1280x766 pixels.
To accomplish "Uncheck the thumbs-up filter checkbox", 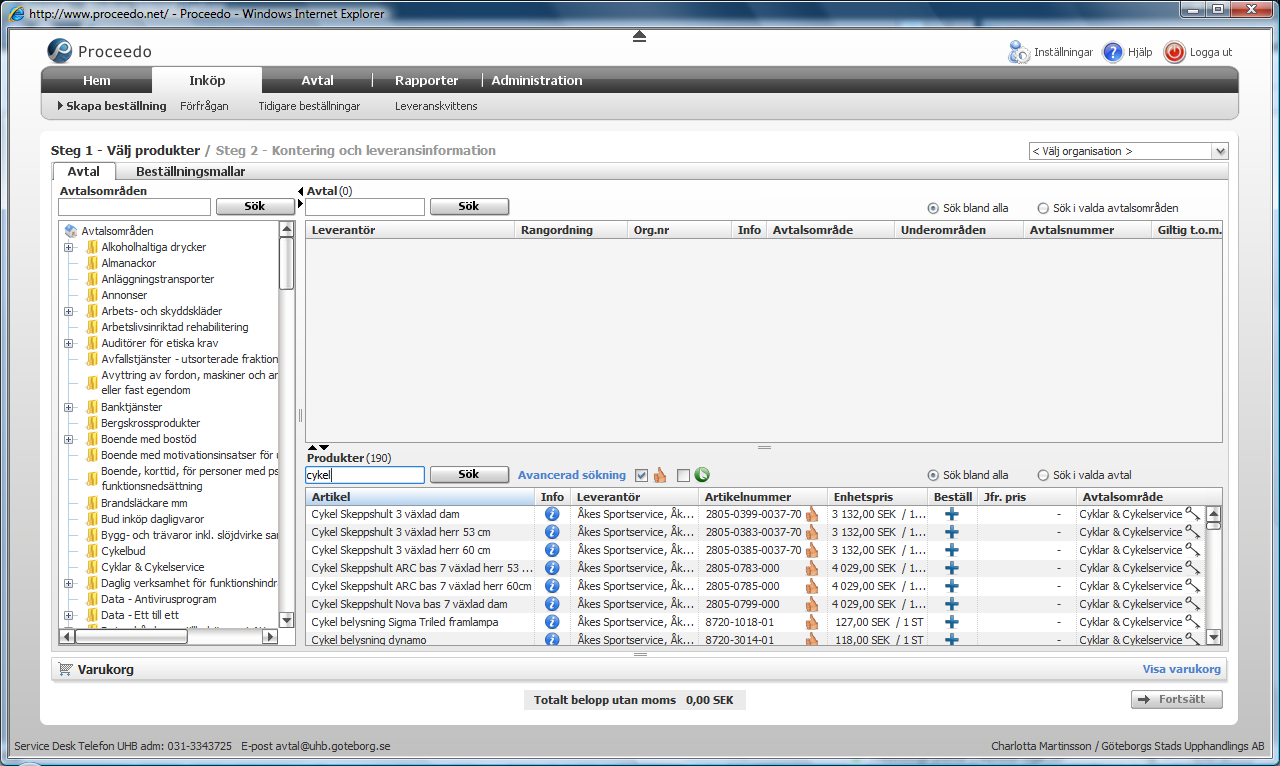I will [x=641, y=475].
